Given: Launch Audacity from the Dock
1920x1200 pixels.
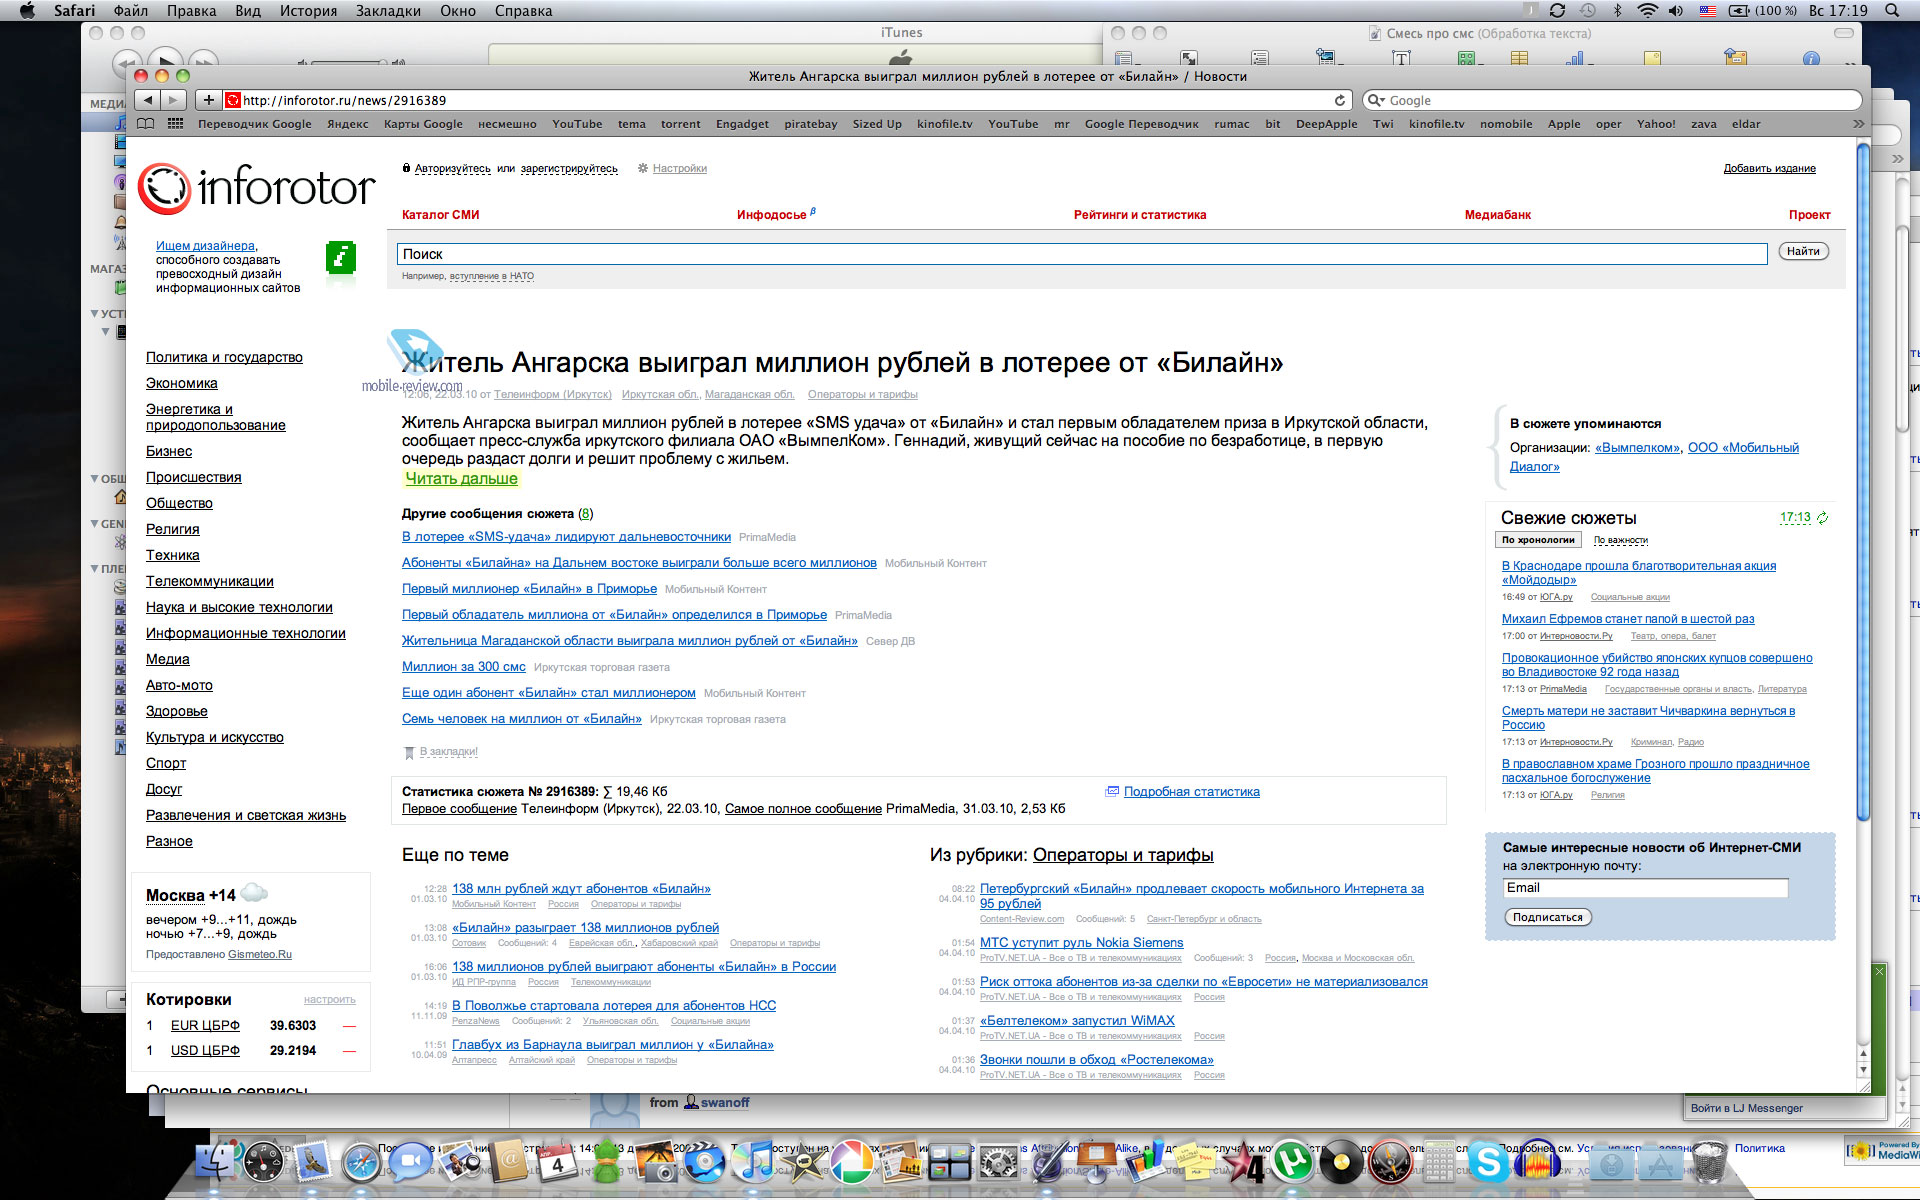Looking at the screenshot, I should [1537, 1162].
